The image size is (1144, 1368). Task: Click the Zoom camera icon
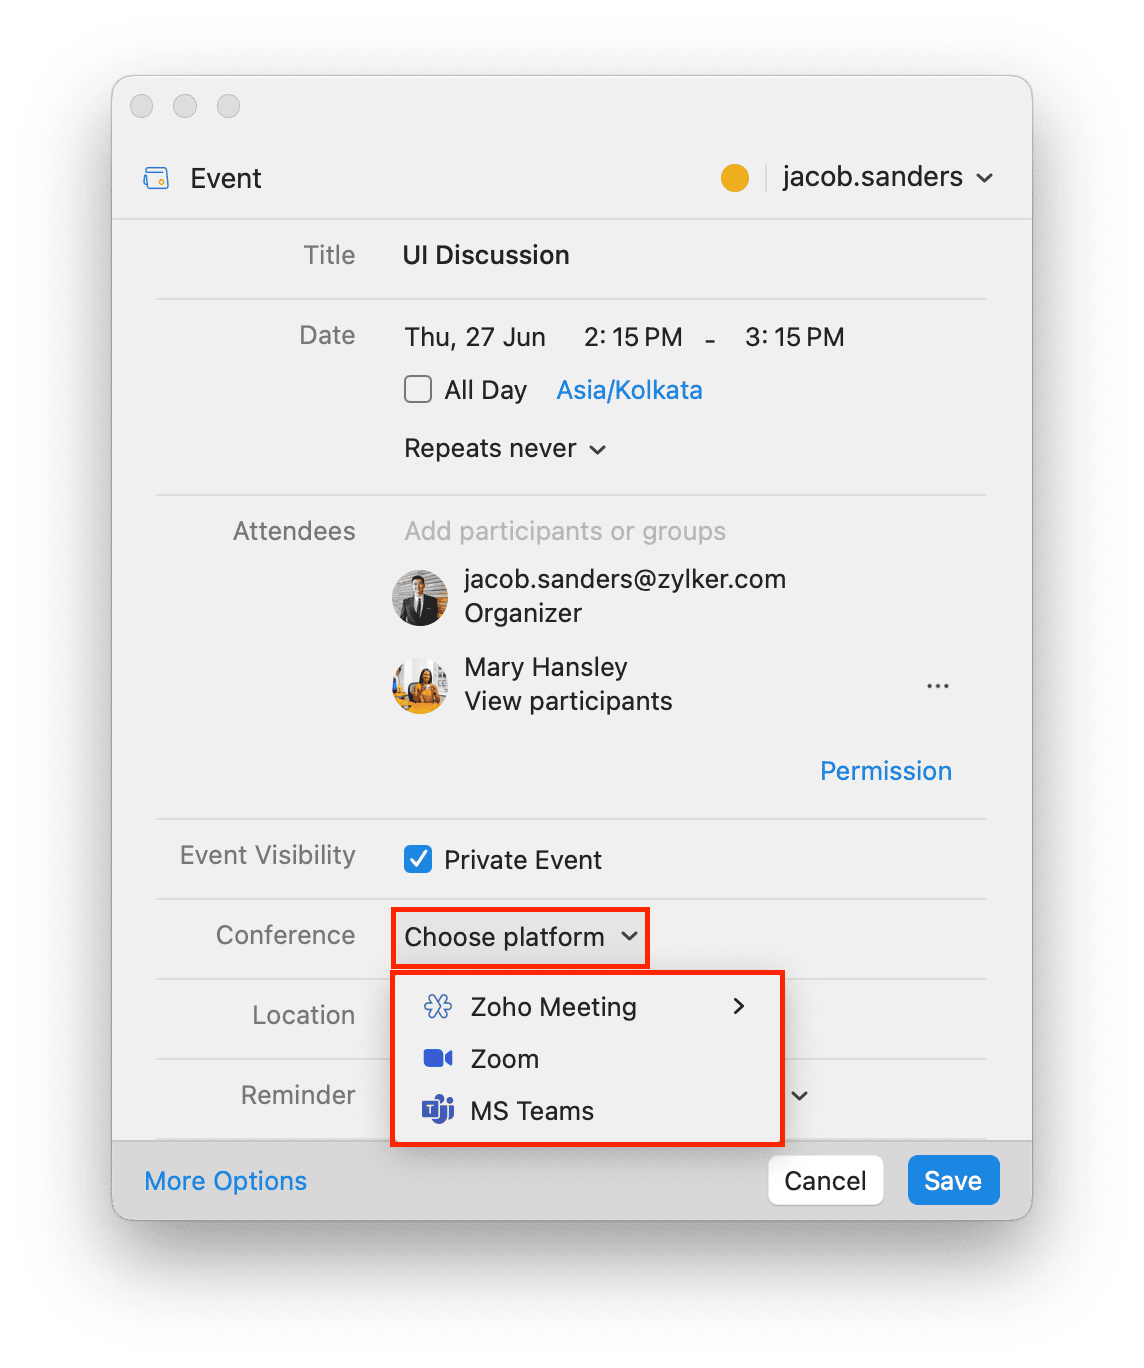pyautogui.click(x=438, y=1058)
